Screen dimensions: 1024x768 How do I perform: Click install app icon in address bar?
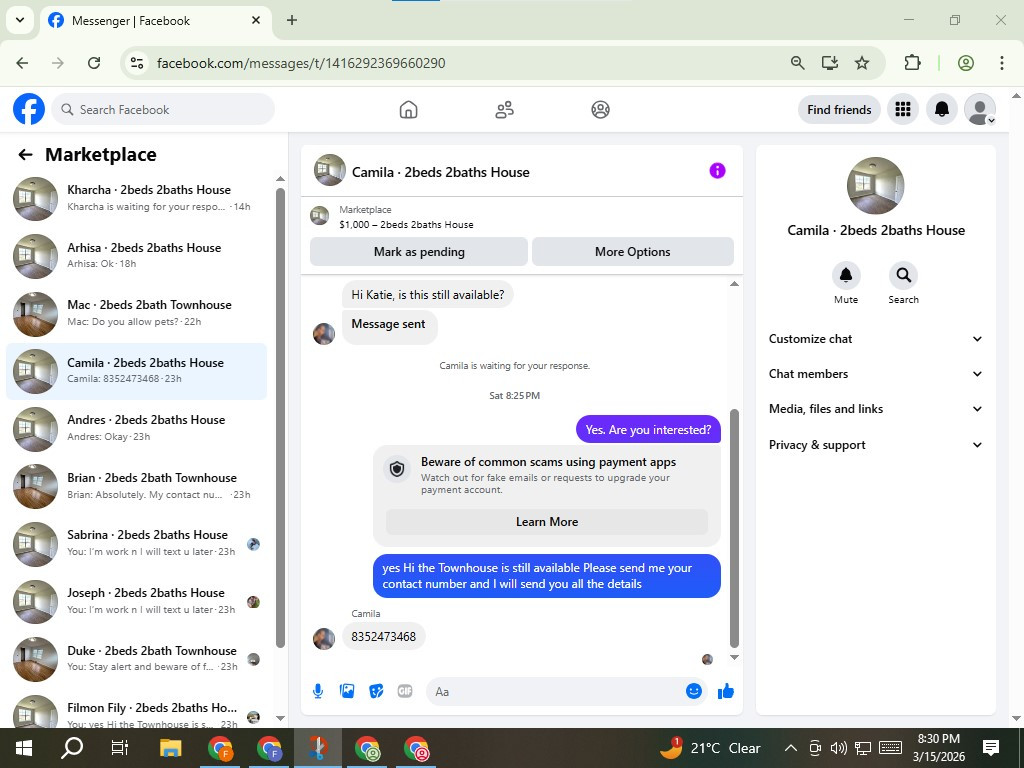pos(829,63)
